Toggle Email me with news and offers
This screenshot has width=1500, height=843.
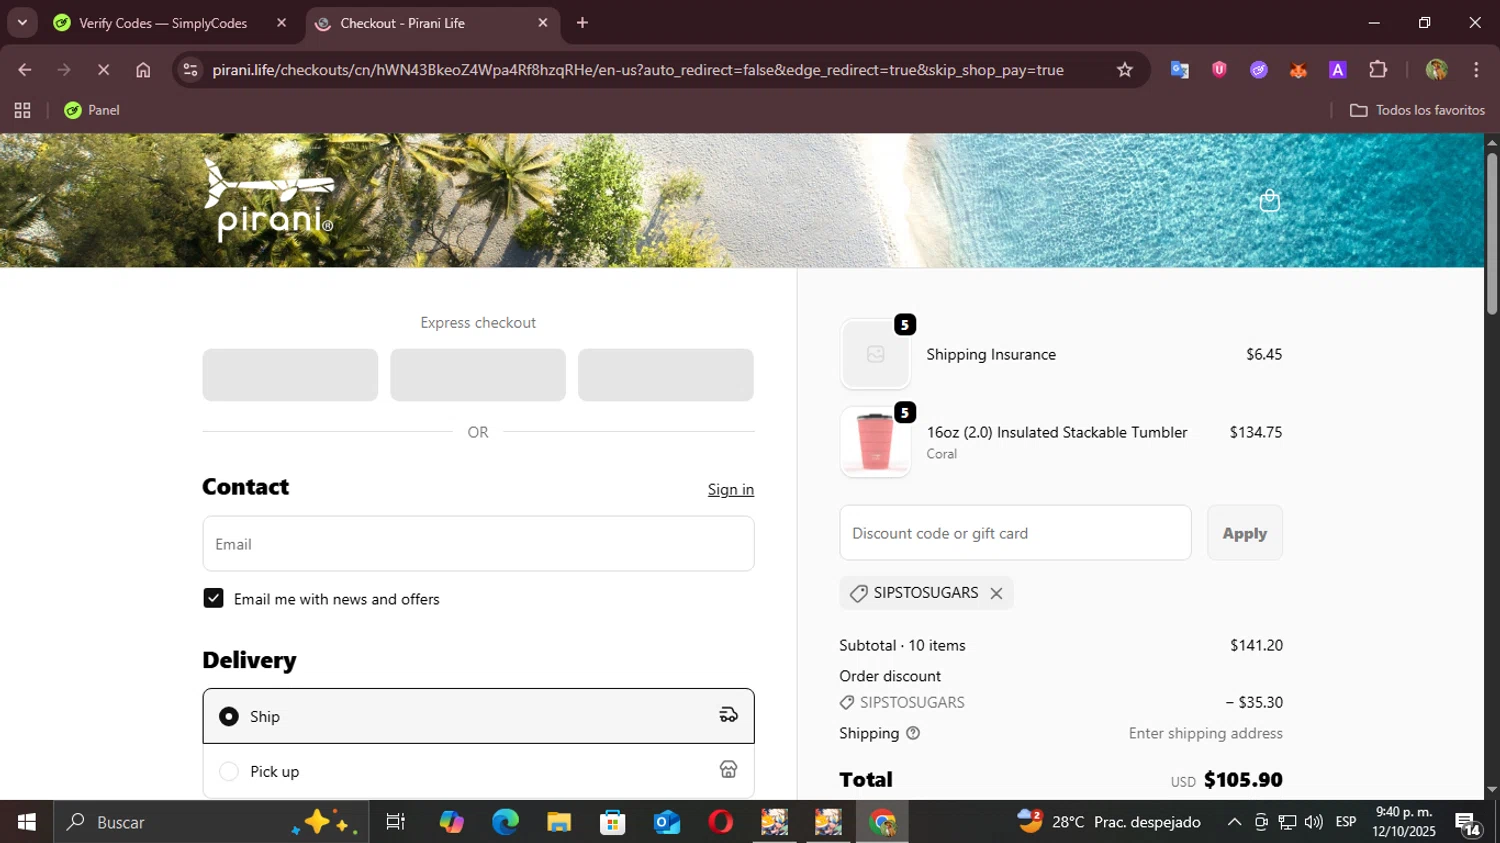pos(213,598)
